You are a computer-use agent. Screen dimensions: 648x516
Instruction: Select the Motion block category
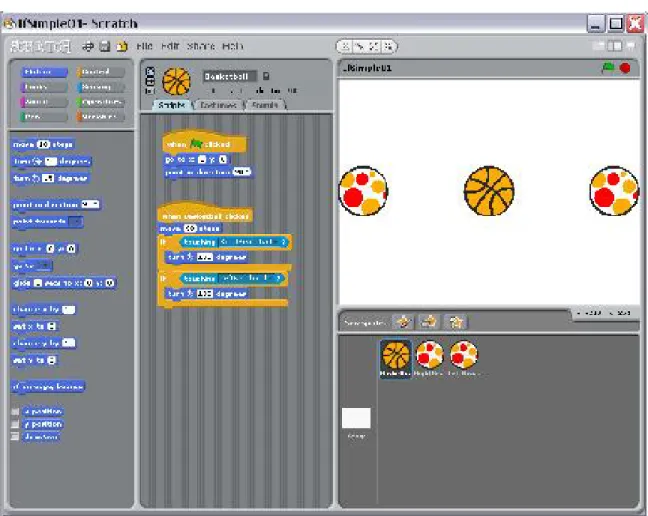pos(44,72)
